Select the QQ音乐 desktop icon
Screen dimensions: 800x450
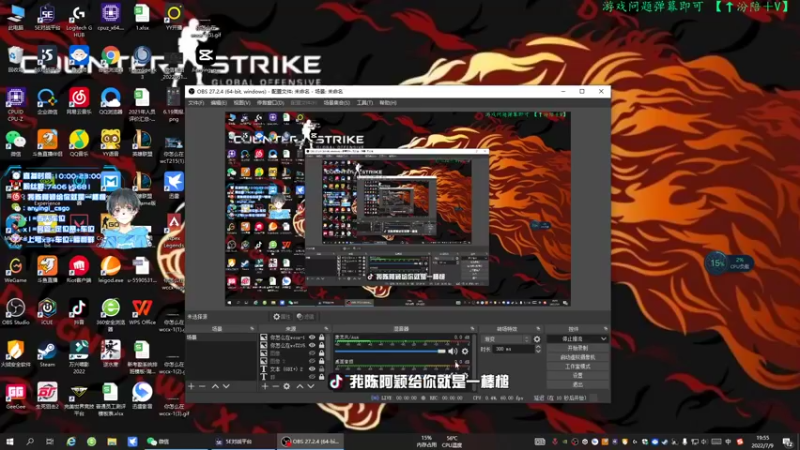[x=79, y=143]
